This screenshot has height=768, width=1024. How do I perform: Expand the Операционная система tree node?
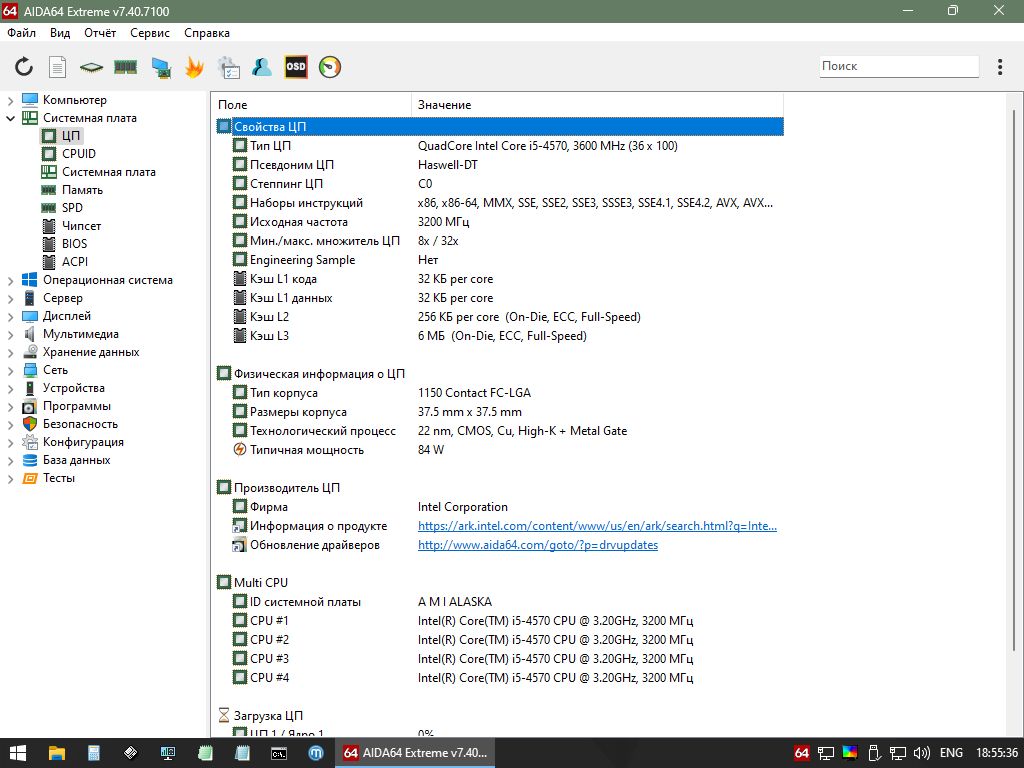[10, 281]
